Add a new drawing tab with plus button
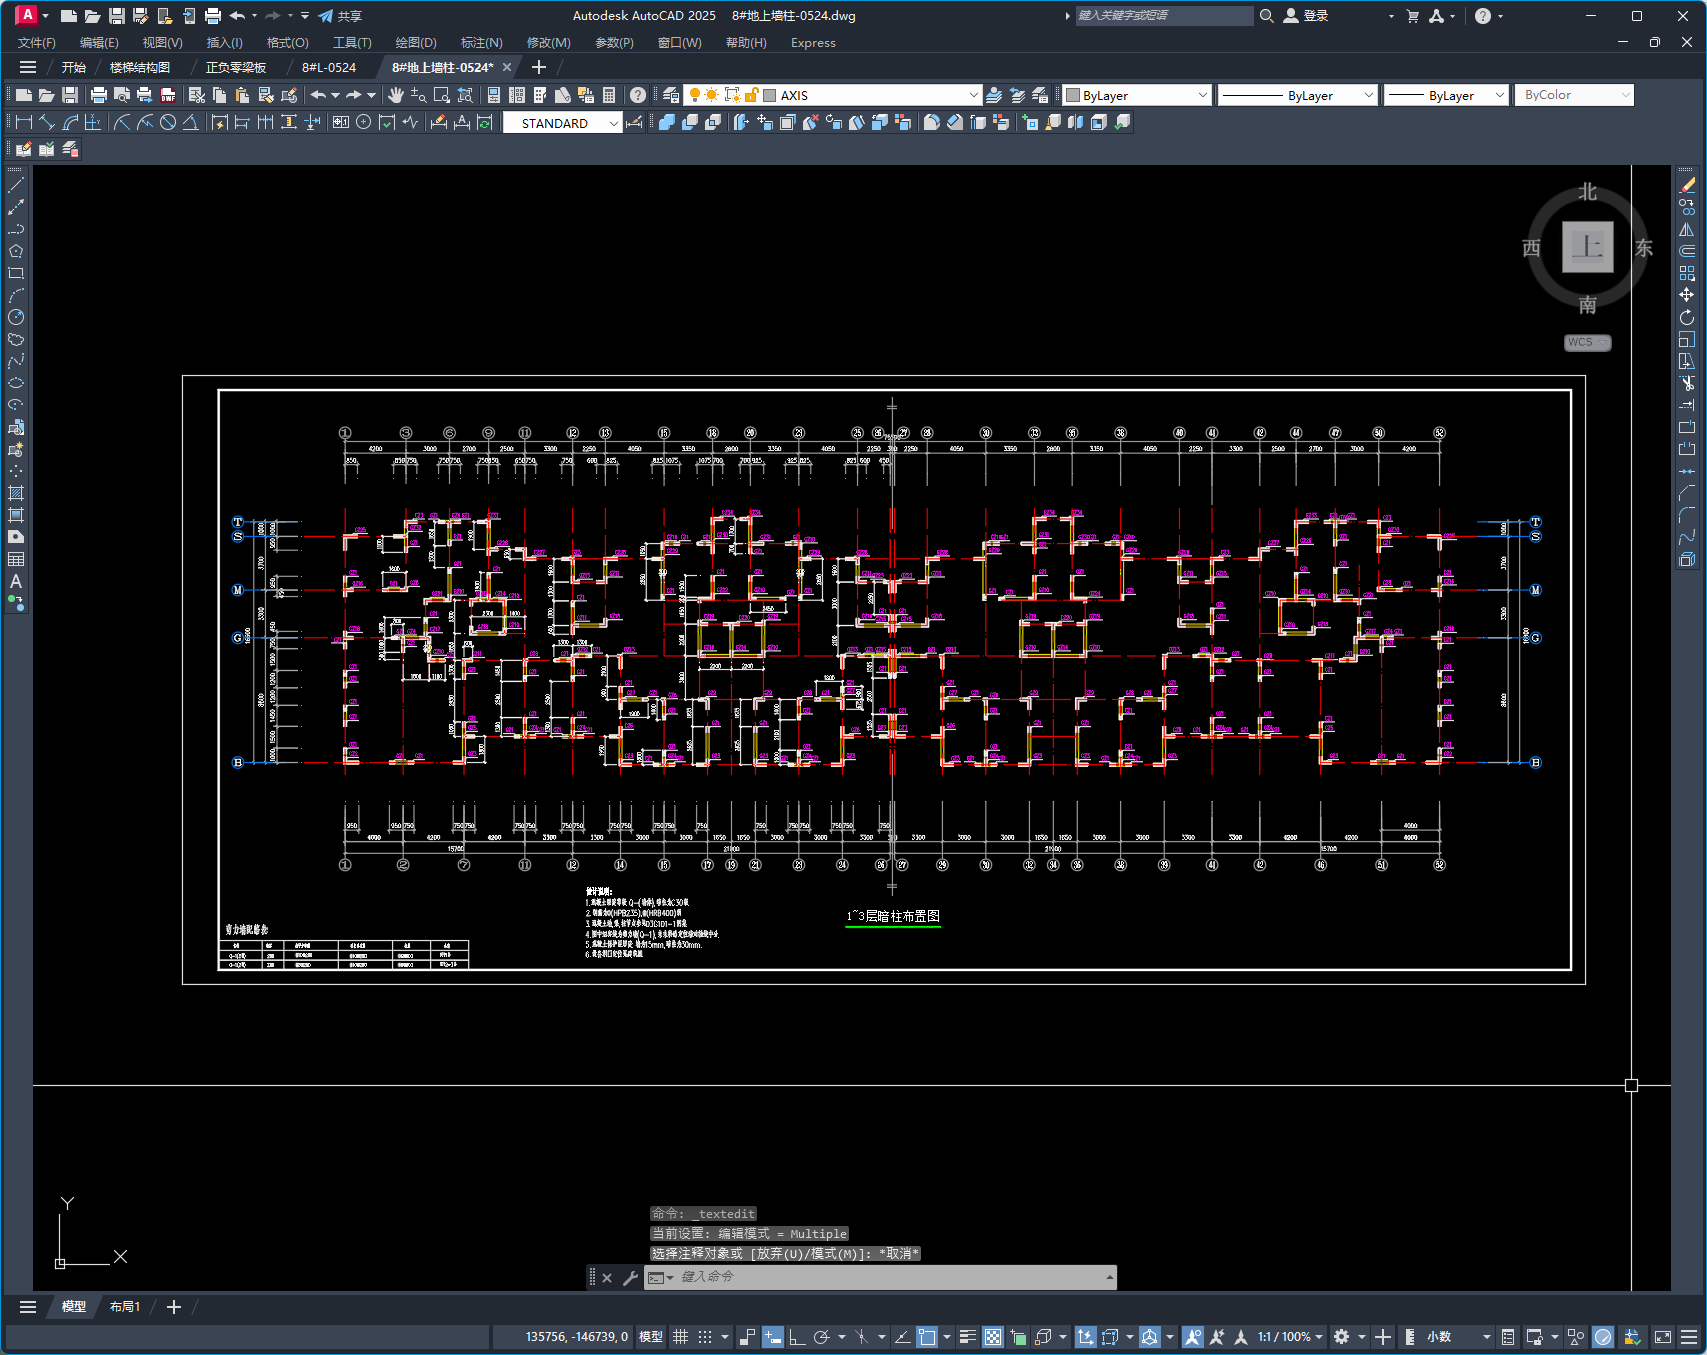Screen dimensions: 1707x1355 click(539, 67)
